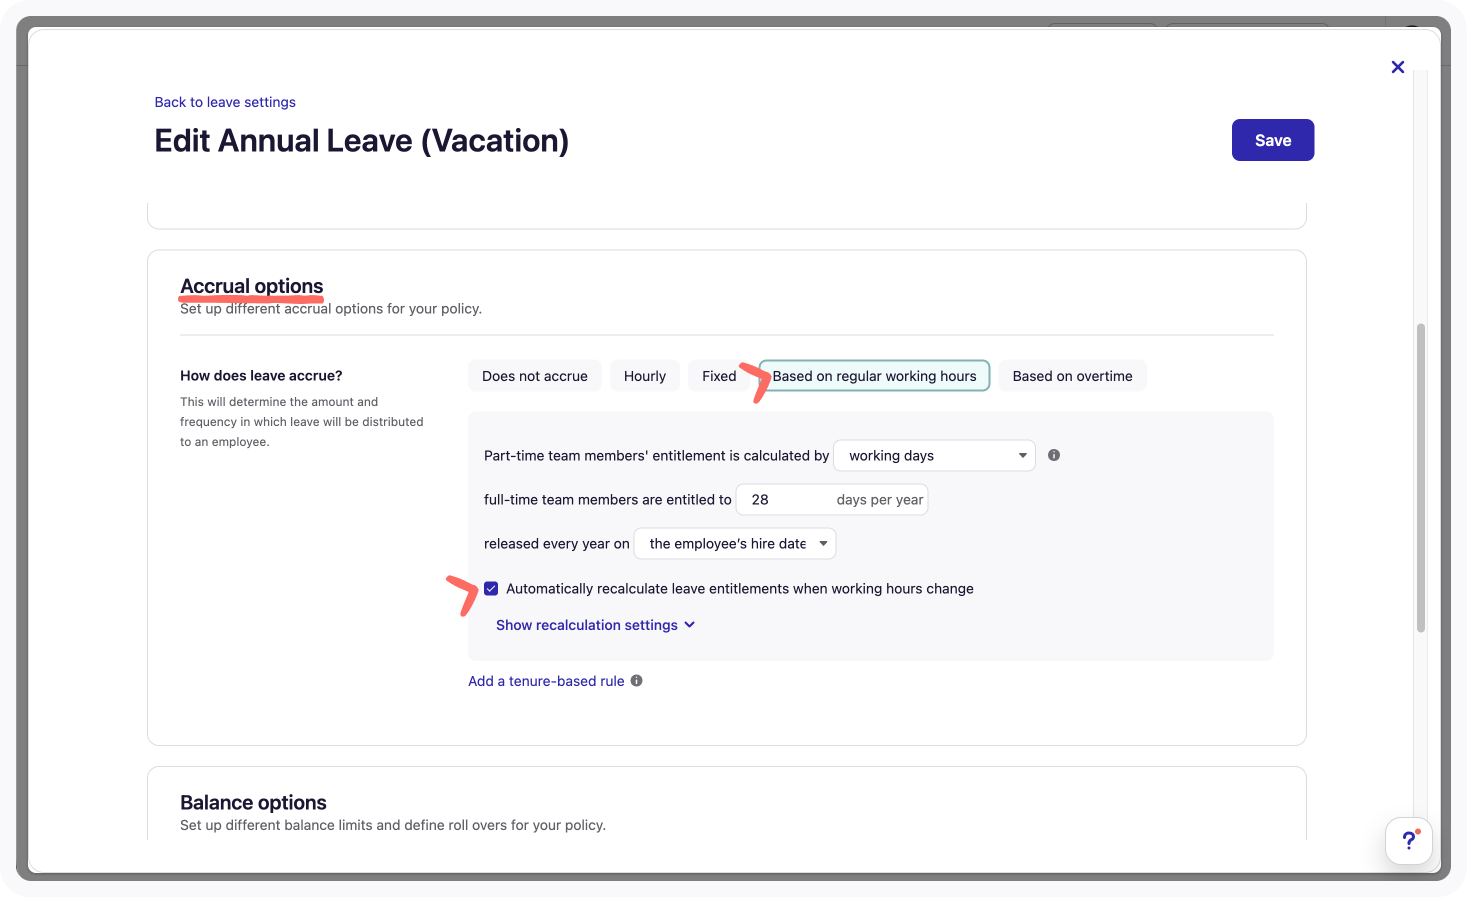Open the working days dropdown
1467x897 pixels.
tap(935, 456)
